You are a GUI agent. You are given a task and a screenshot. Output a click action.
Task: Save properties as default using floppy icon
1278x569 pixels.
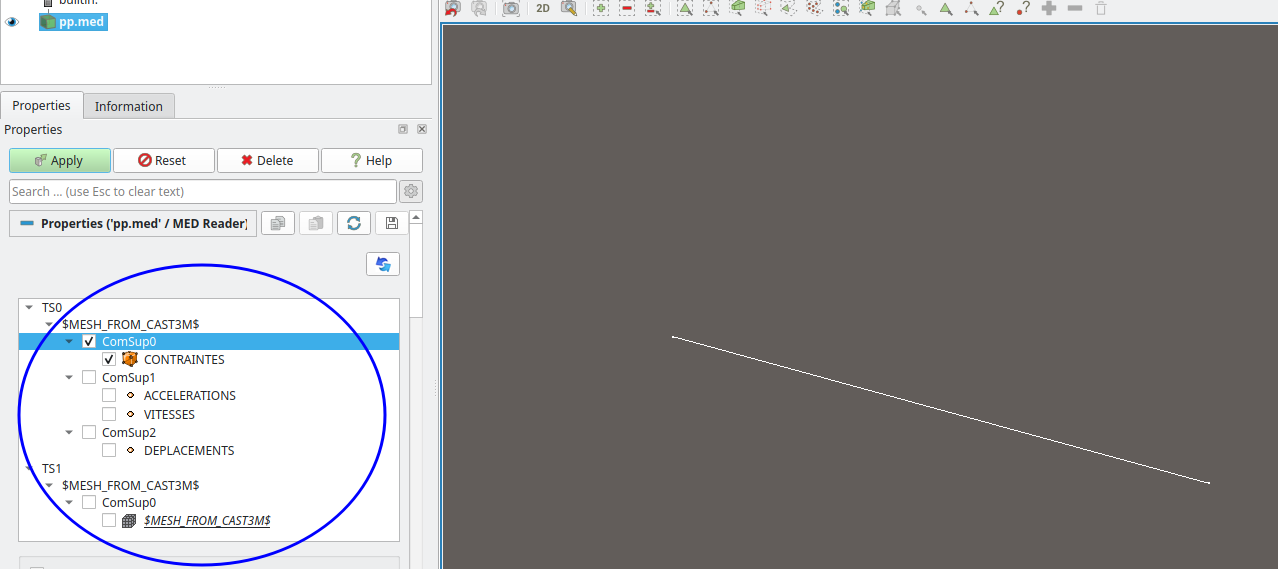click(x=391, y=223)
